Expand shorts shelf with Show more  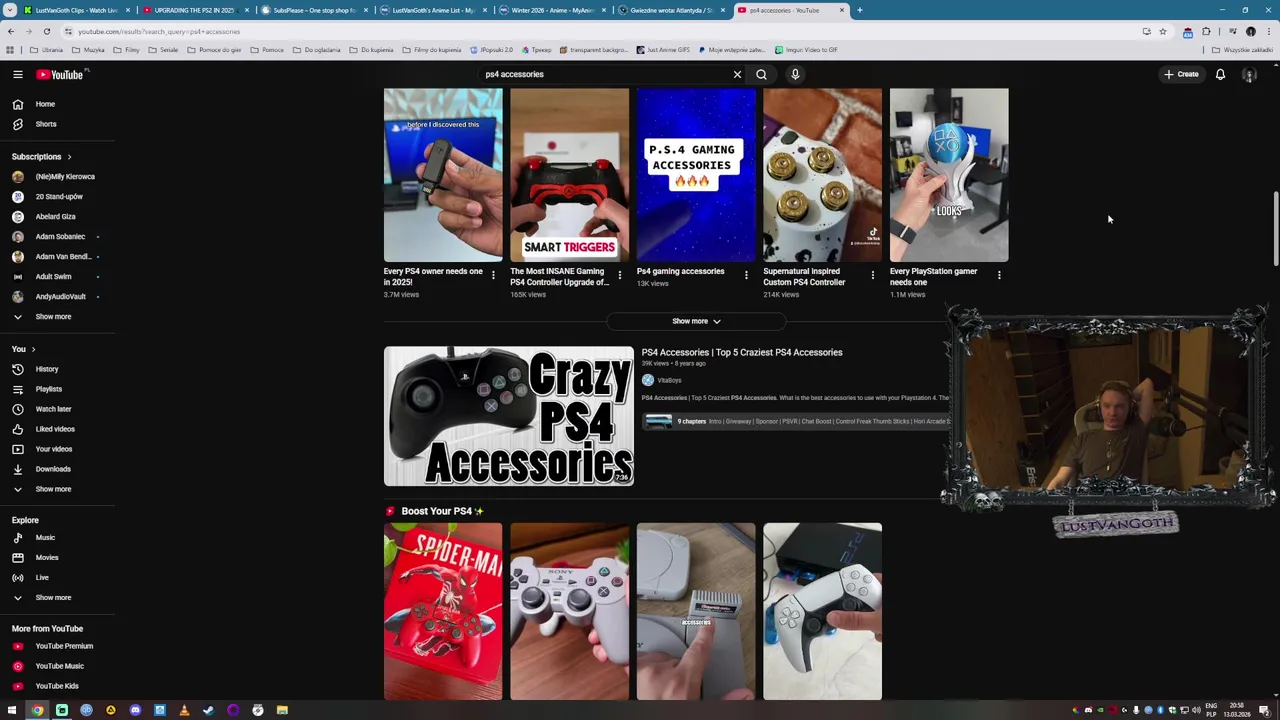(696, 321)
